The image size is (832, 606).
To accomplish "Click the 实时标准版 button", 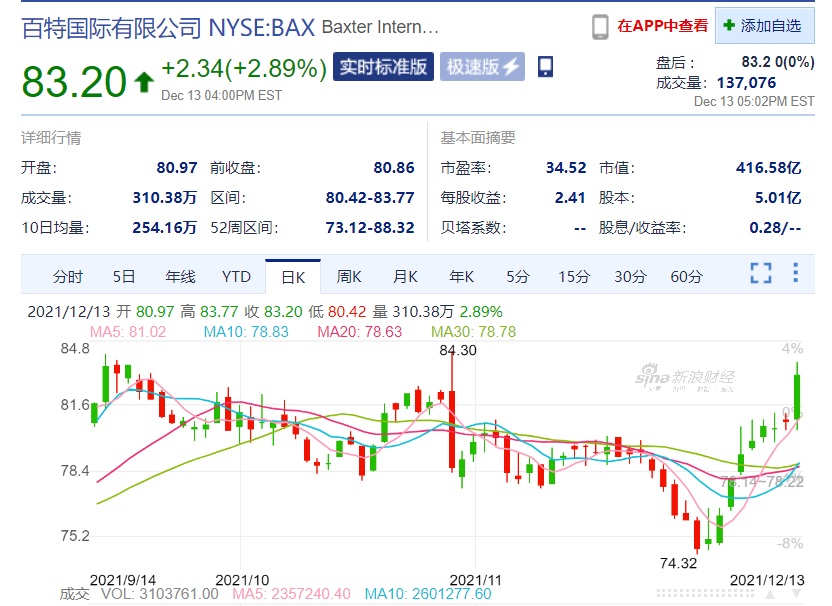I will click(x=383, y=67).
